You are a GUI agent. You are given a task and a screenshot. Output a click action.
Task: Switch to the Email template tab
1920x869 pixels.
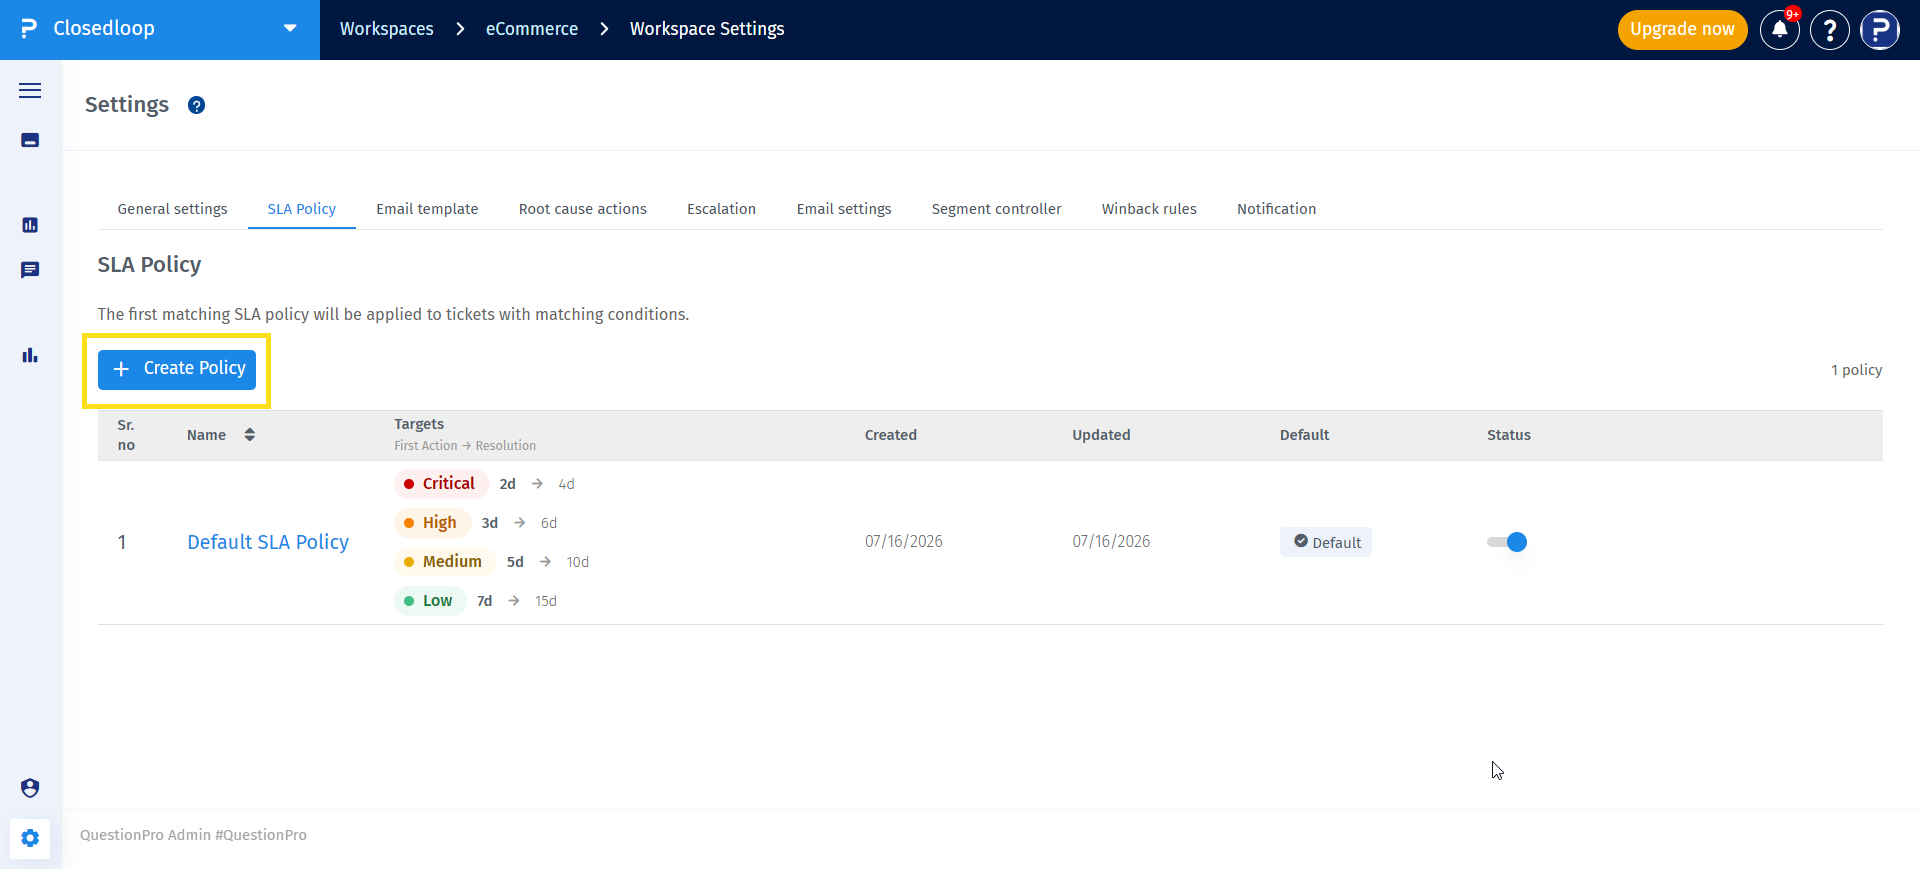pos(427,209)
